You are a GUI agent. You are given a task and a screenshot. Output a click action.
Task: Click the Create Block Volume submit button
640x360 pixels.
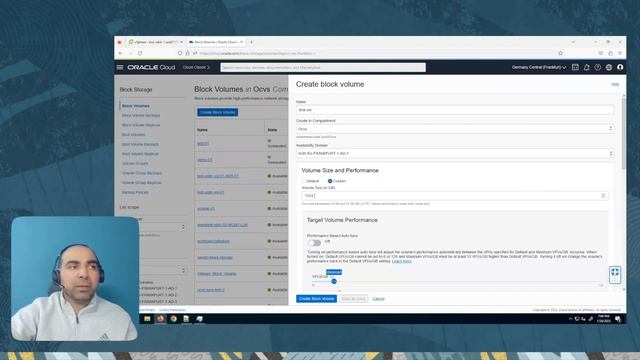316,299
